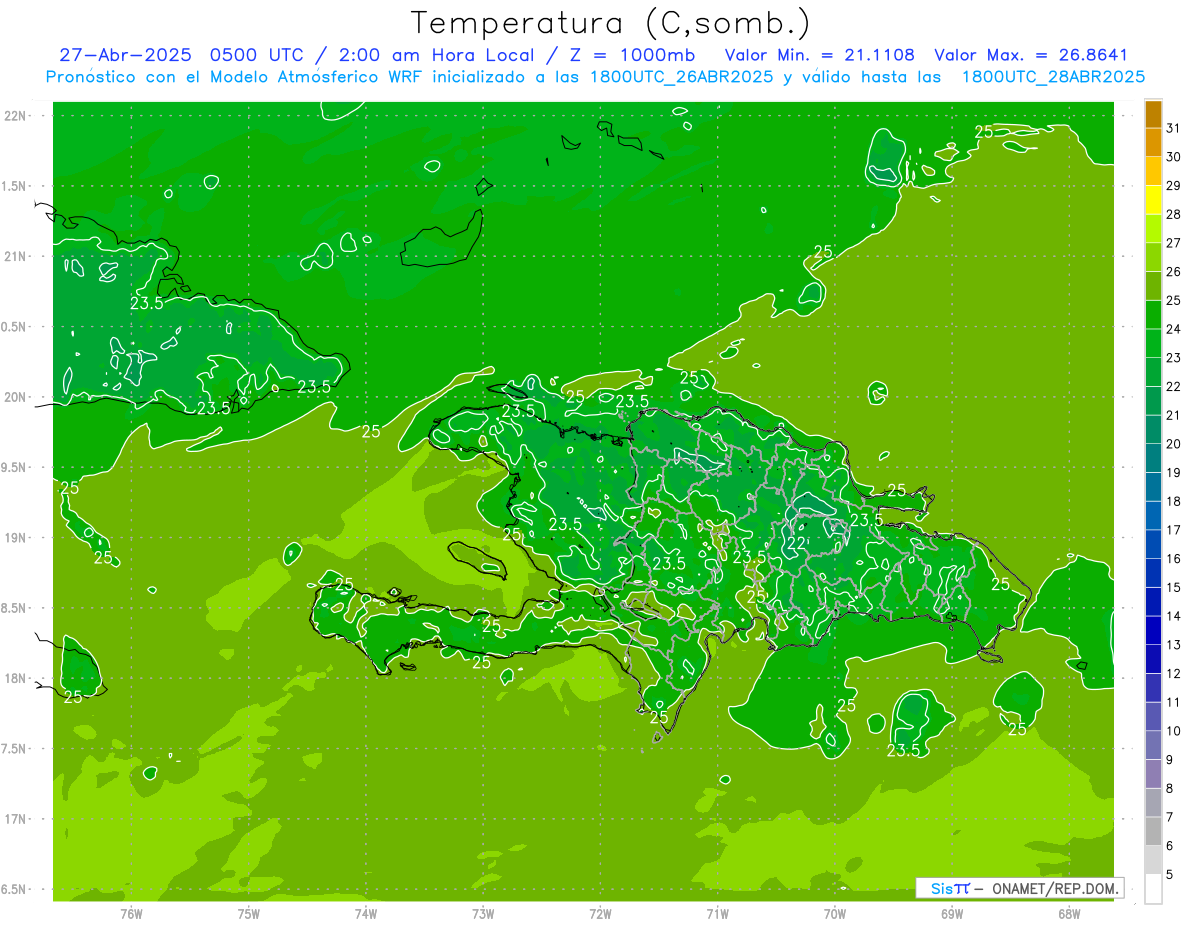Click the 17N latitude label

pos(16,819)
